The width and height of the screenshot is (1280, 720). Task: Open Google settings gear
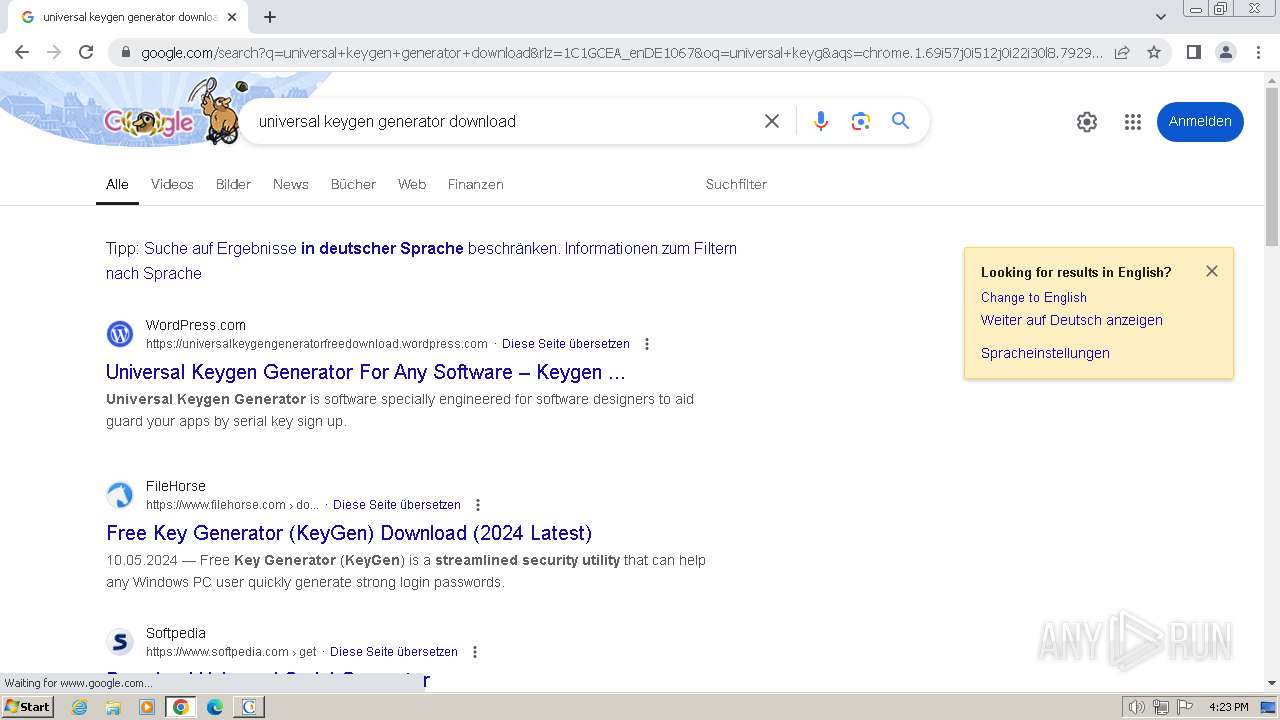coord(1087,122)
